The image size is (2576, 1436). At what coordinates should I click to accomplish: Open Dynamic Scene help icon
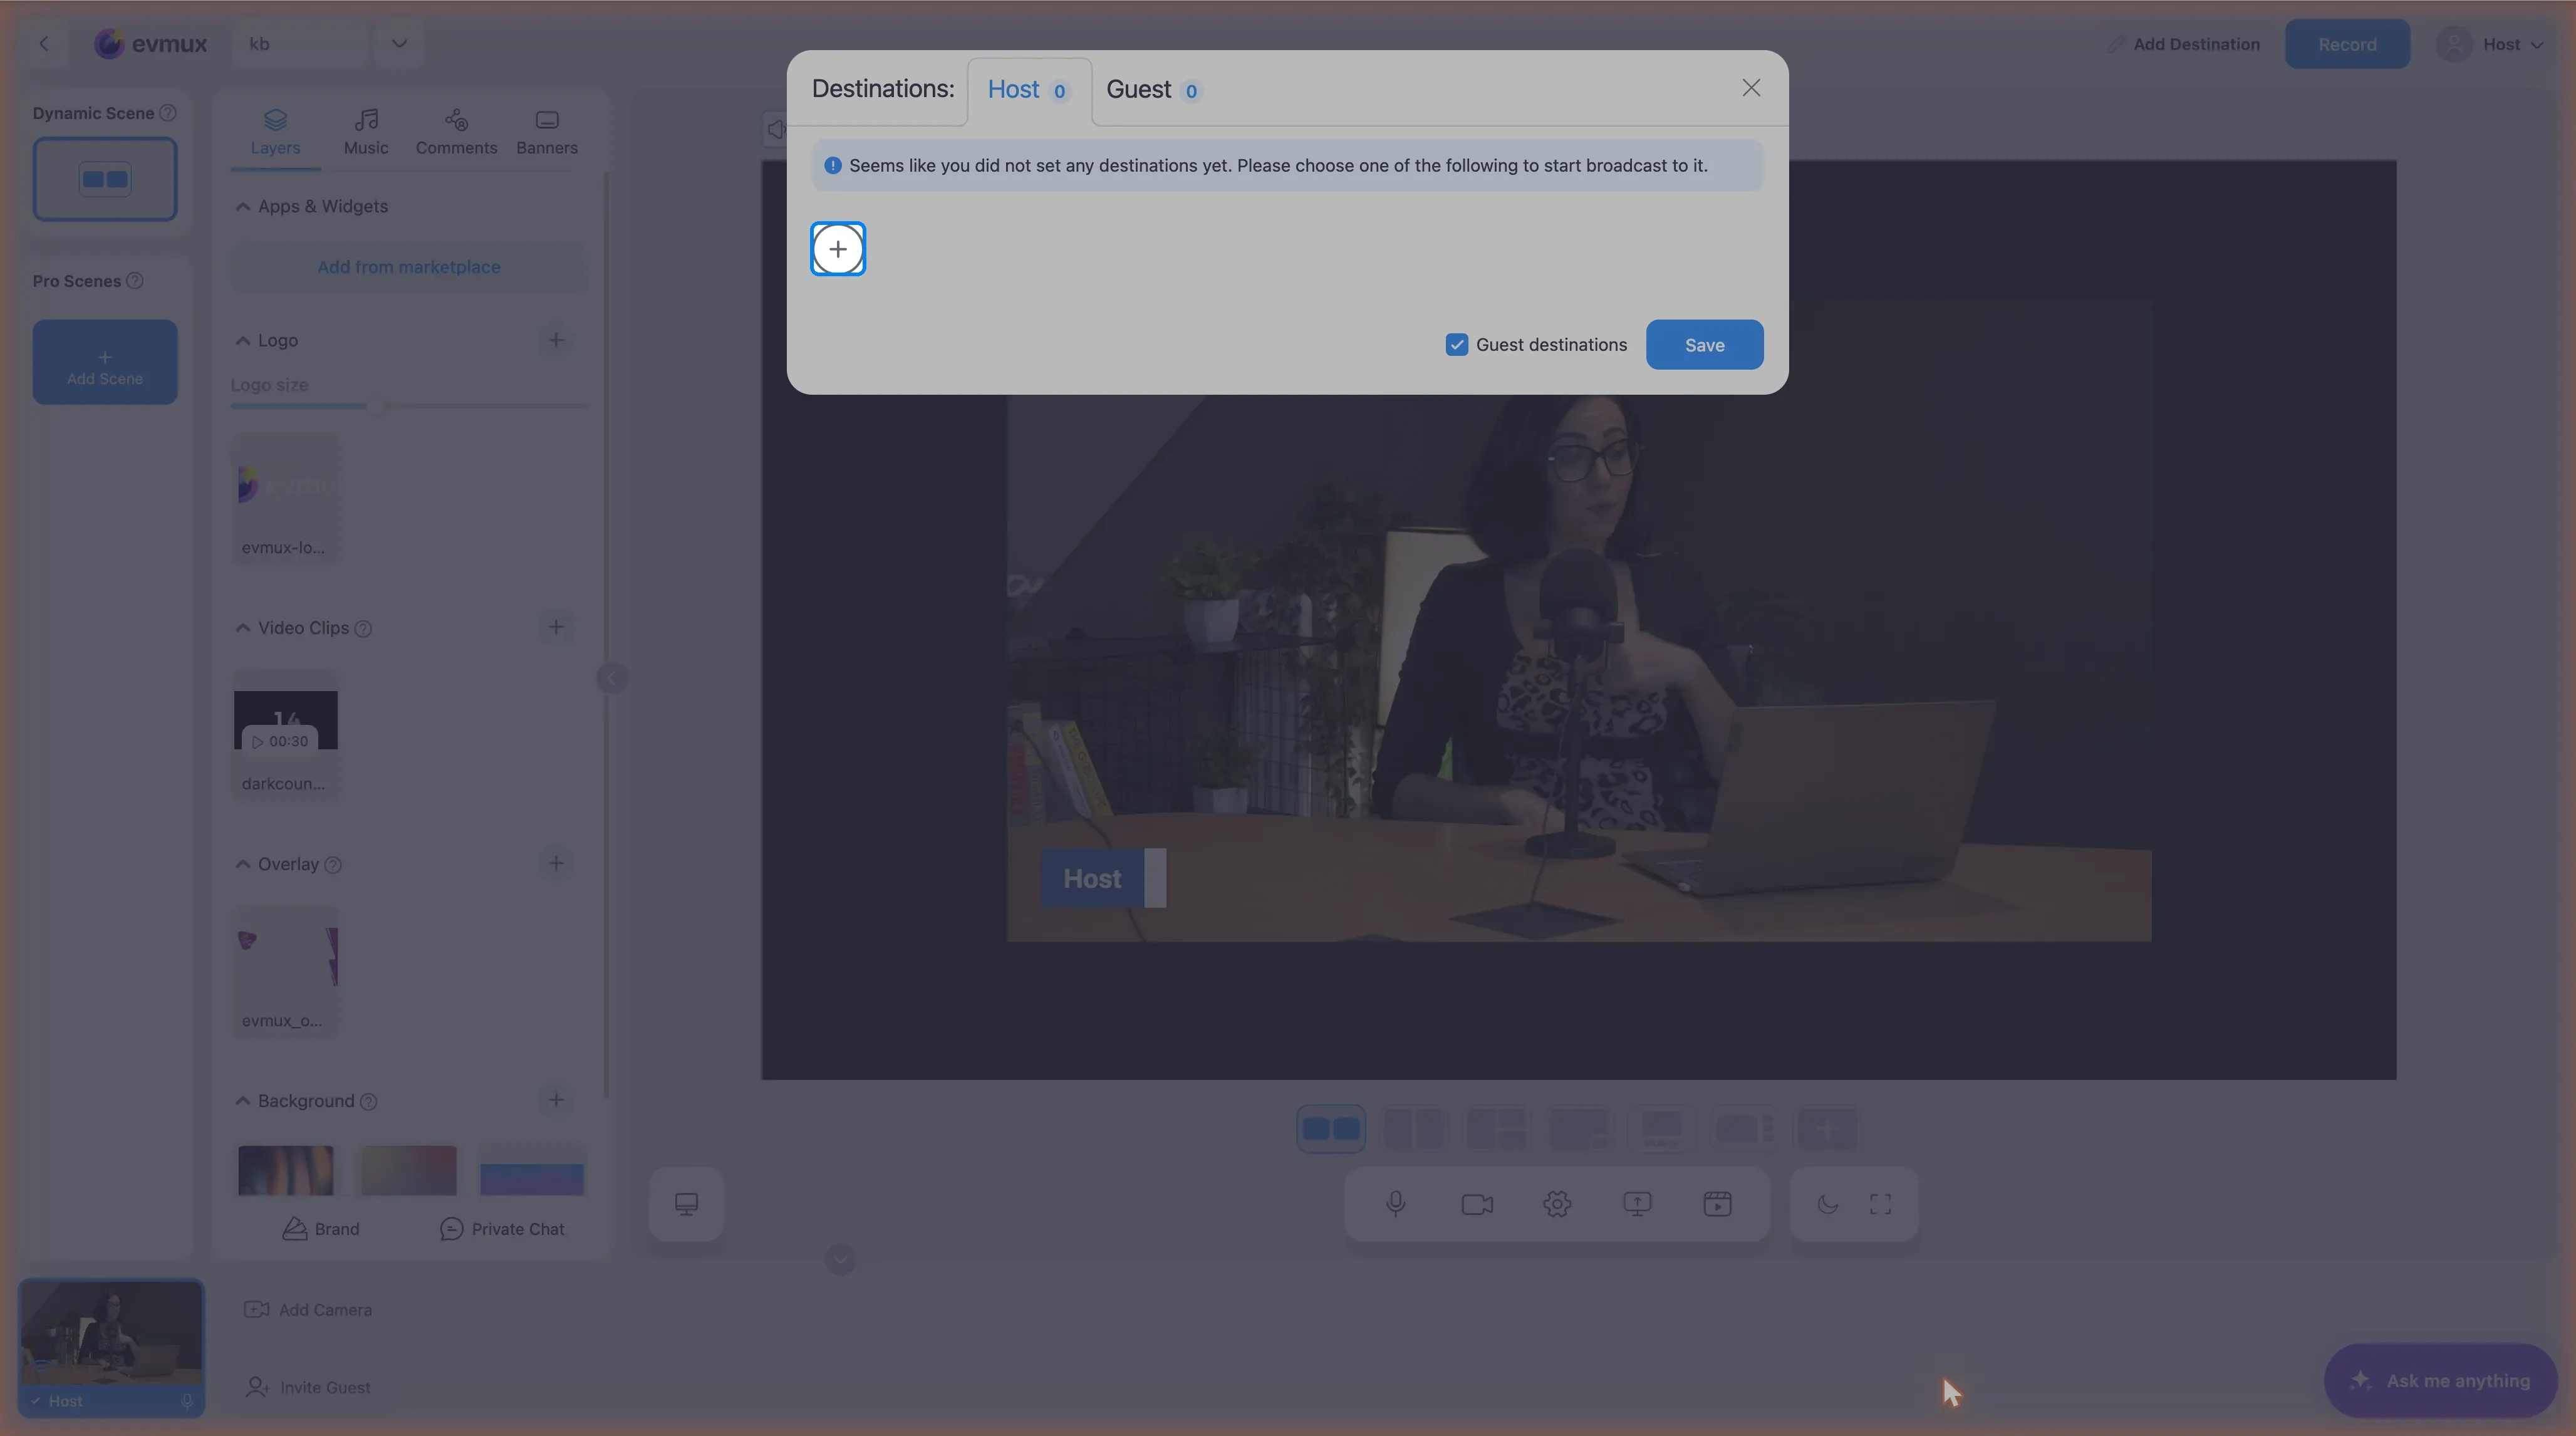168,113
